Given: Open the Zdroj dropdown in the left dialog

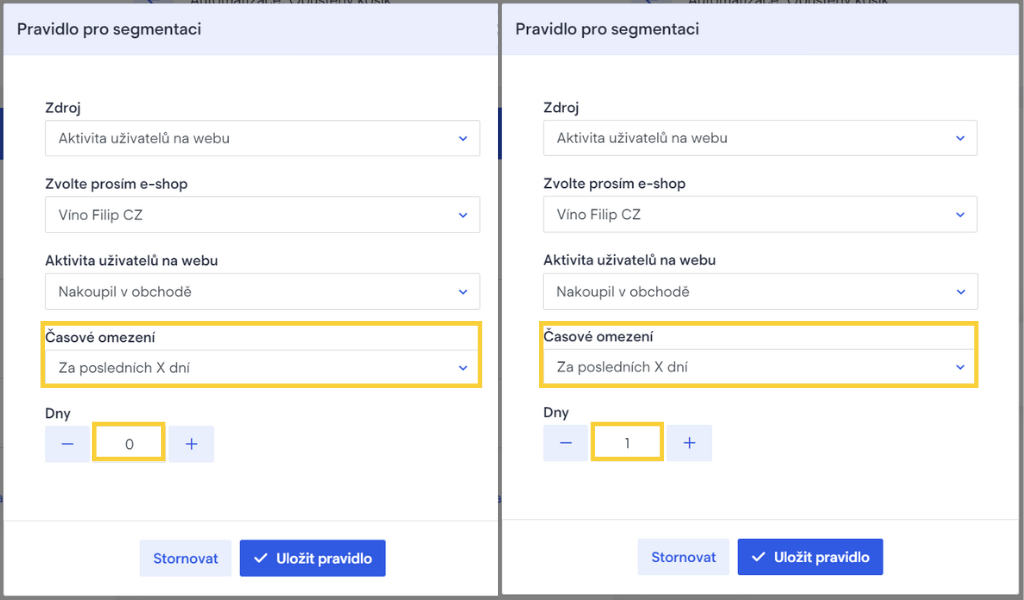Looking at the screenshot, I should click(x=262, y=139).
